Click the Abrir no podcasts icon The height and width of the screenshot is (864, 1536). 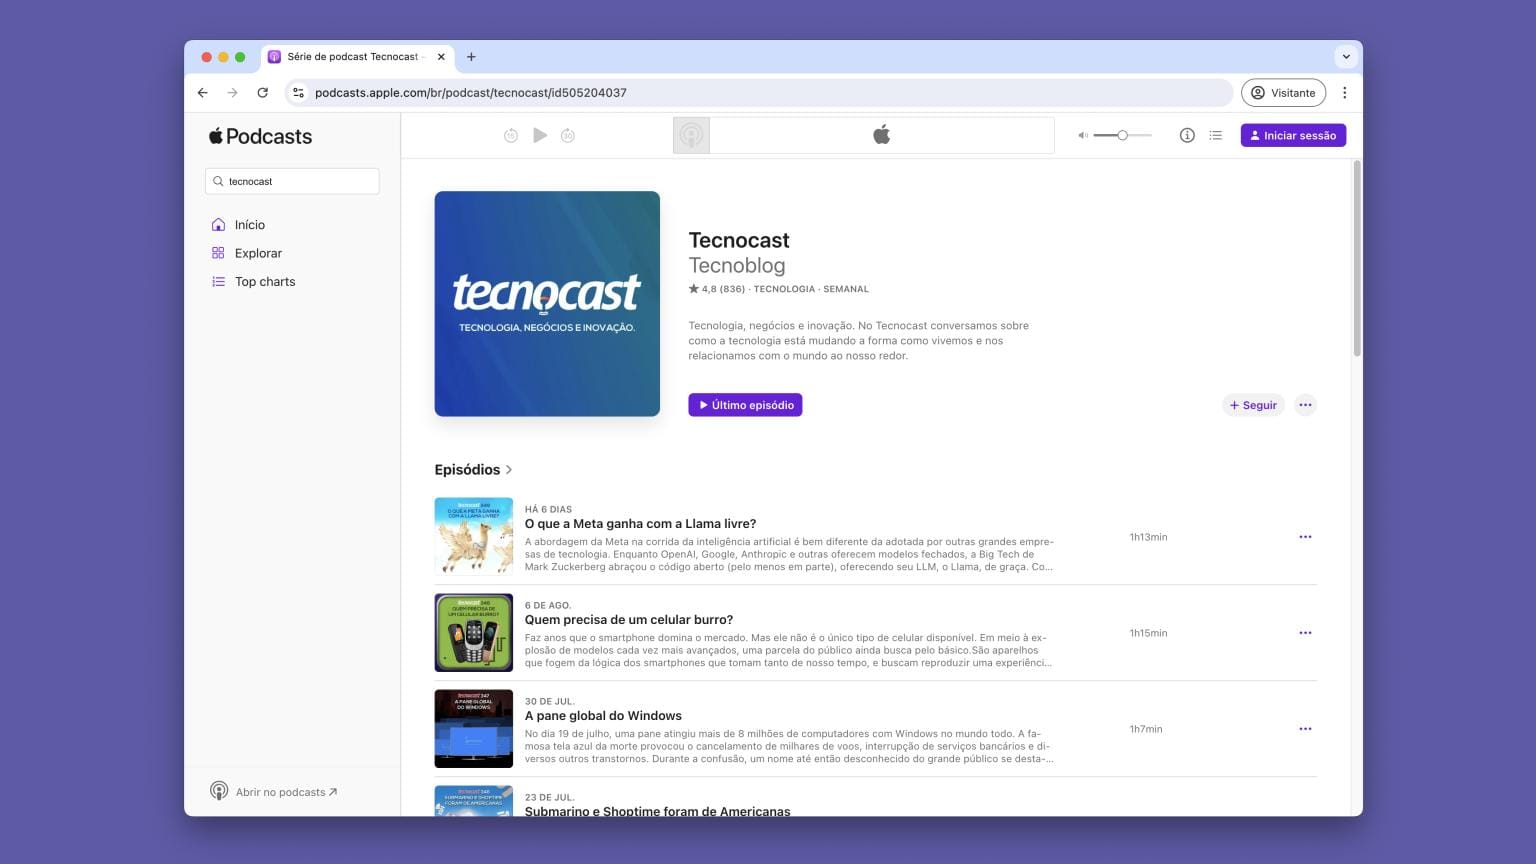(x=219, y=791)
